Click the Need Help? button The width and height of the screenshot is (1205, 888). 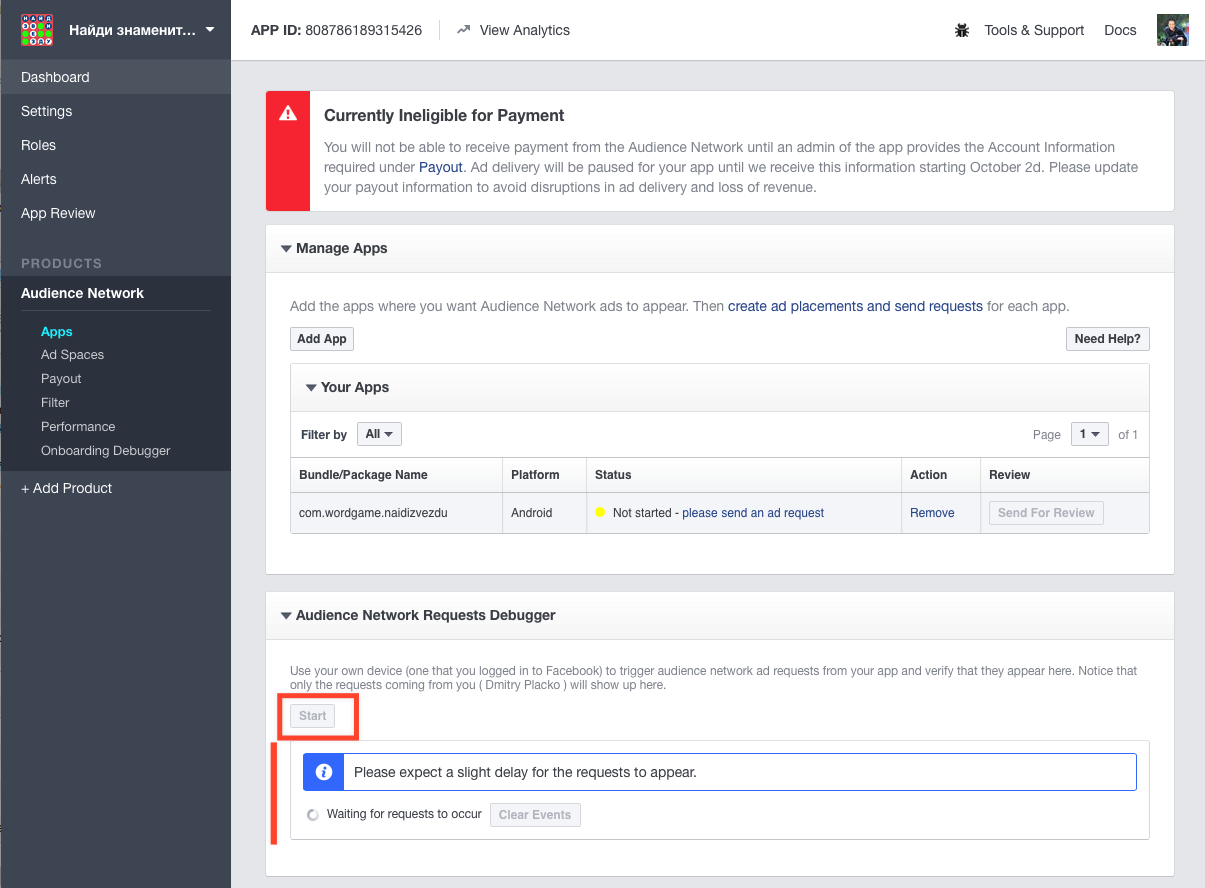tap(1107, 339)
